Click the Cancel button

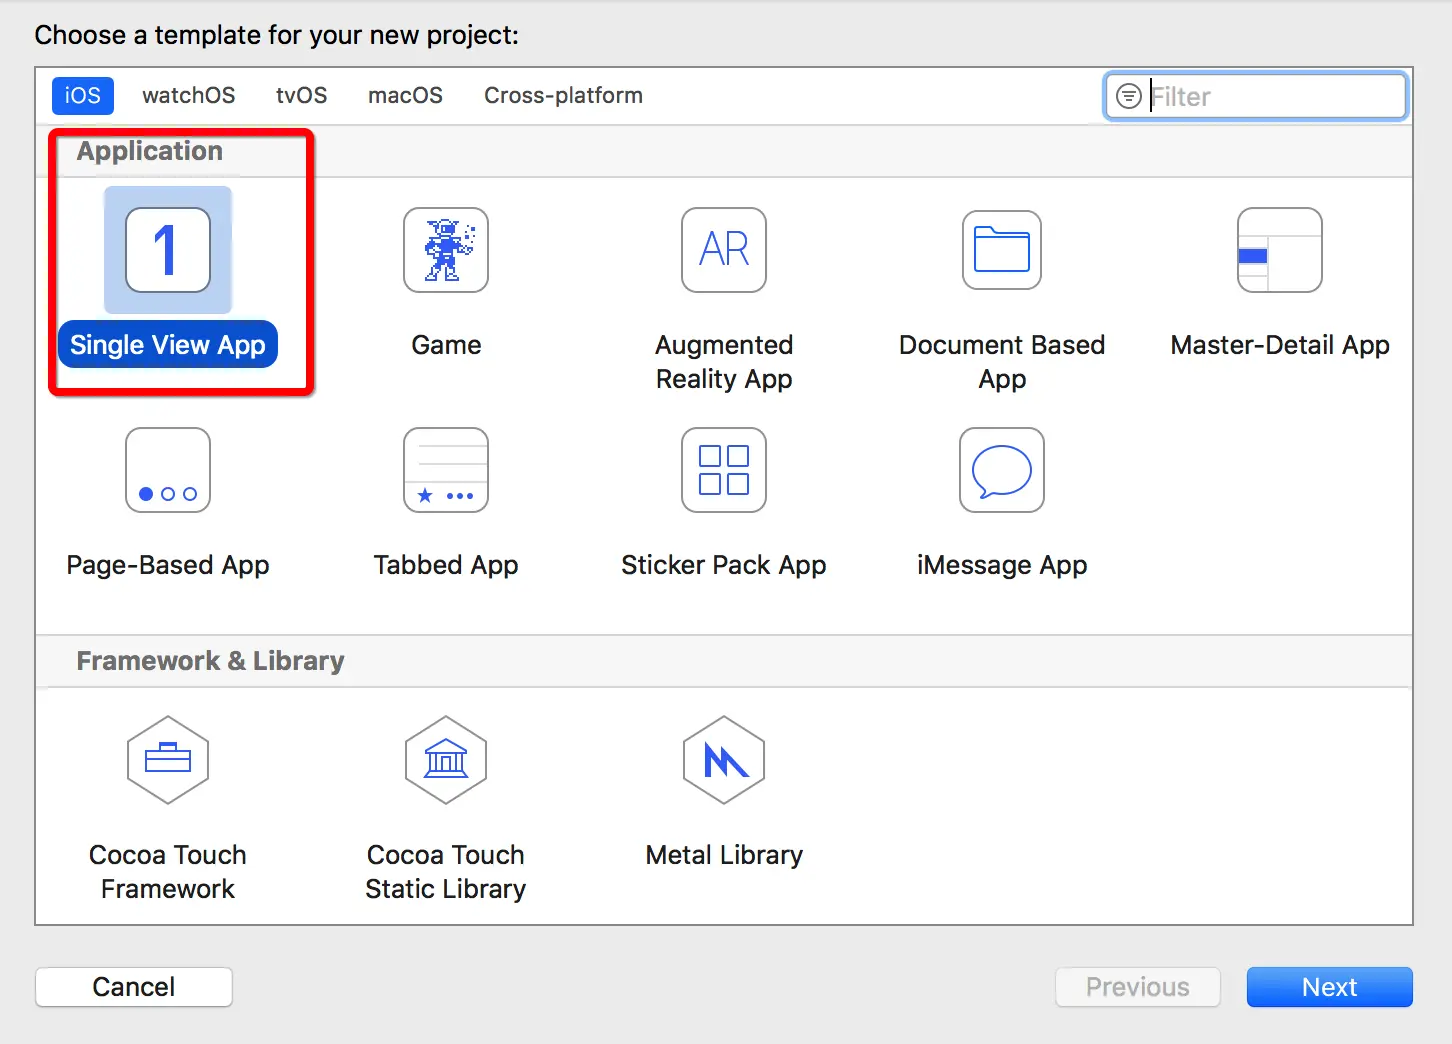pyautogui.click(x=134, y=987)
